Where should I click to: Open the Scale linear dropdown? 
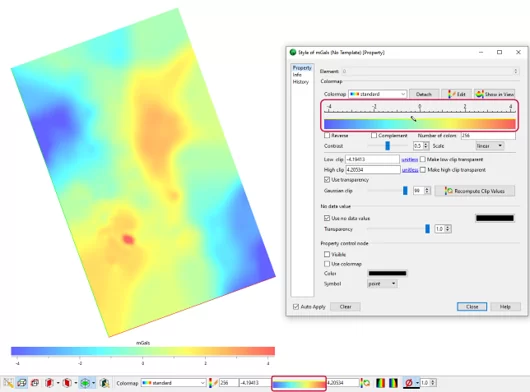pyautogui.click(x=490, y=146)
